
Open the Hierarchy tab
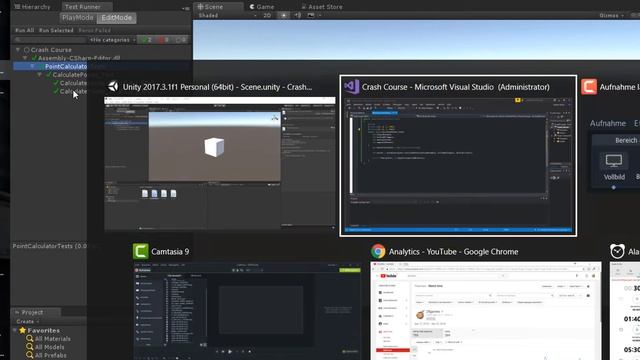pos(32,7)
